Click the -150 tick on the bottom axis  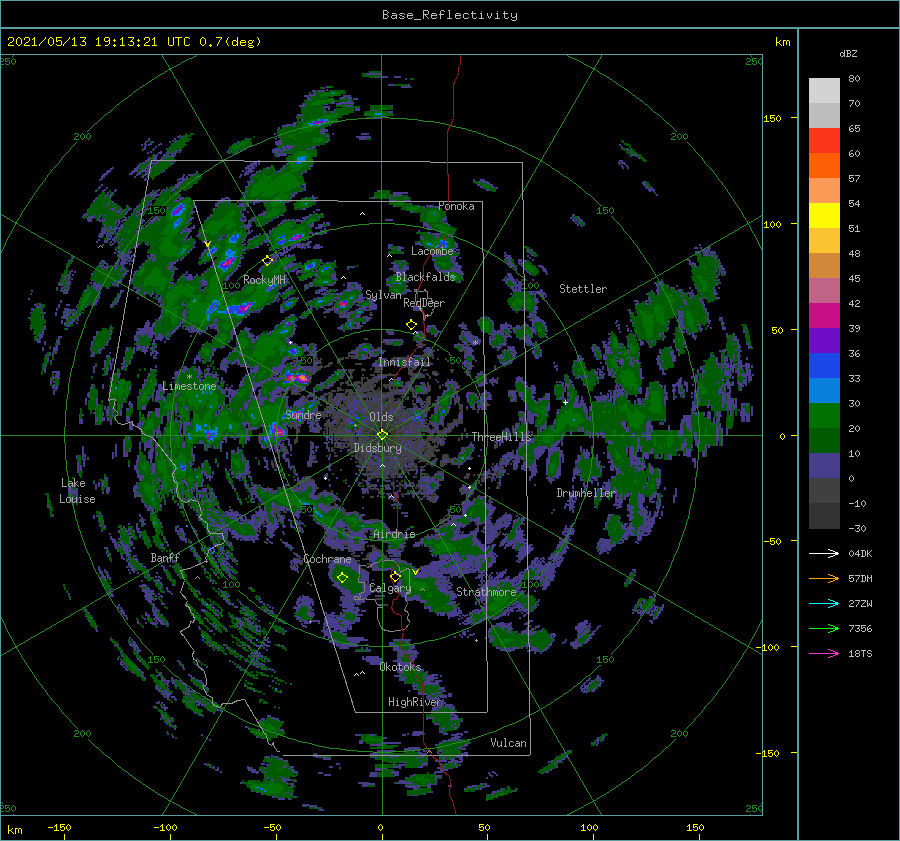59,827
